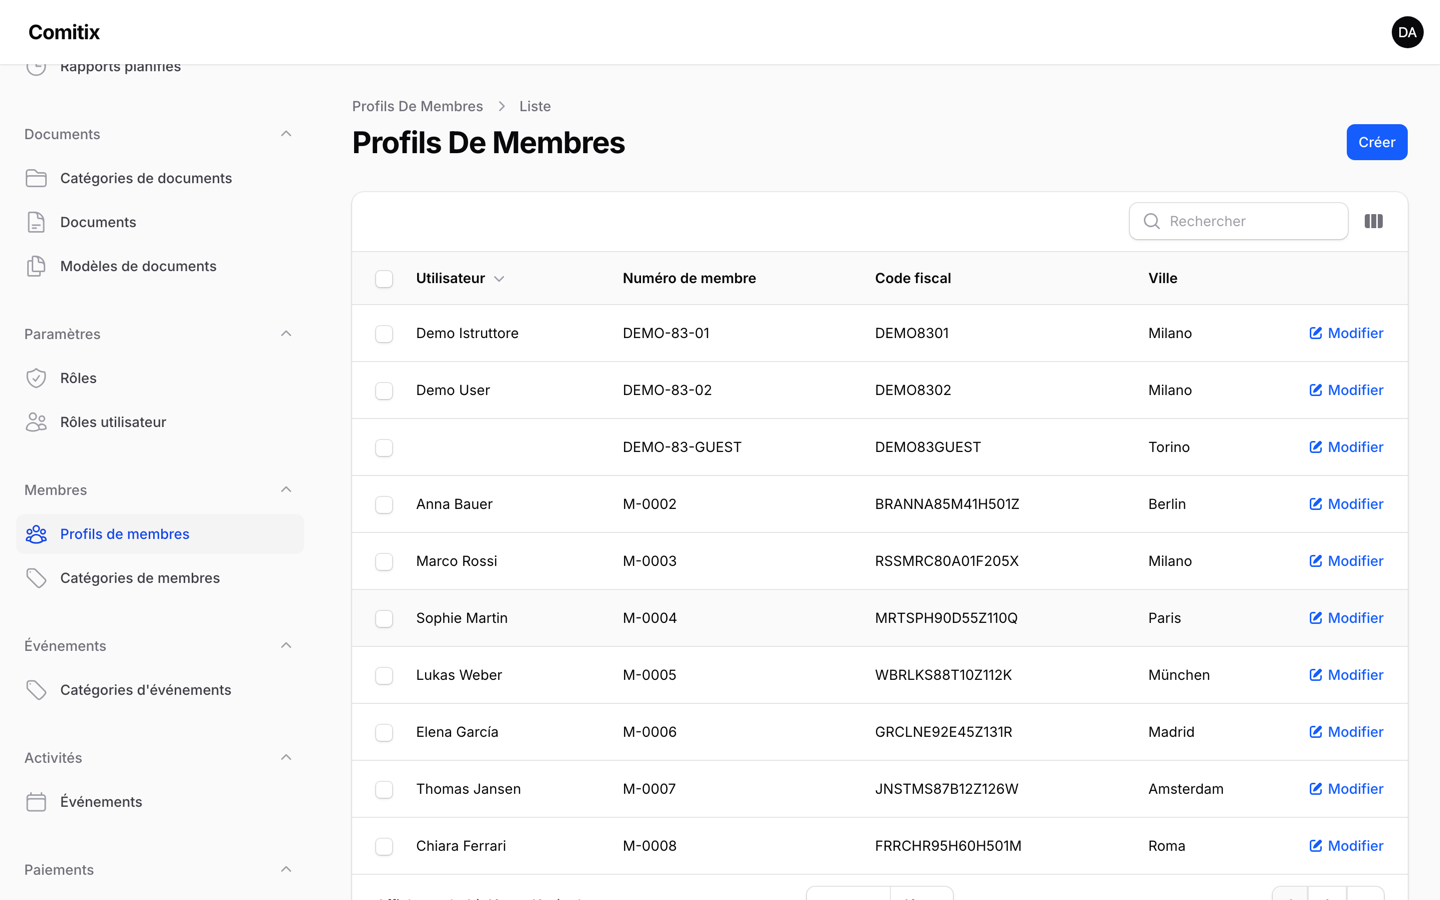1440x900 pixels.
Task: Click the Catégories de membres tag icon
Action: tap(36, 578)
